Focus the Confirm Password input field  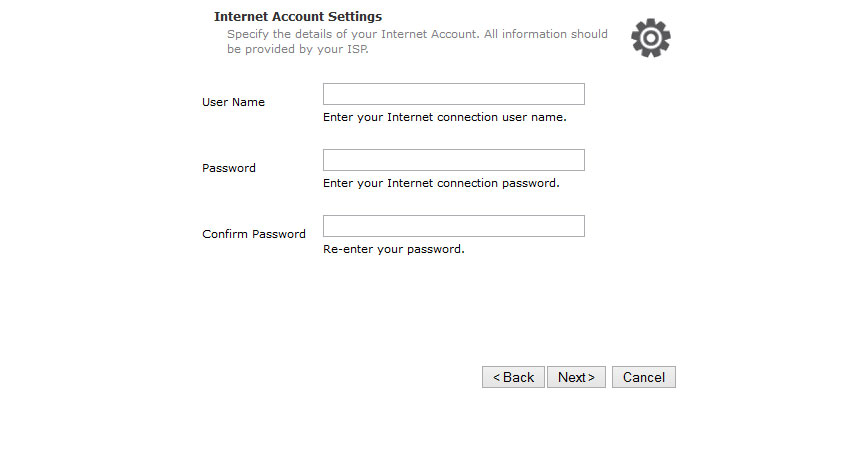click(453, 226)
